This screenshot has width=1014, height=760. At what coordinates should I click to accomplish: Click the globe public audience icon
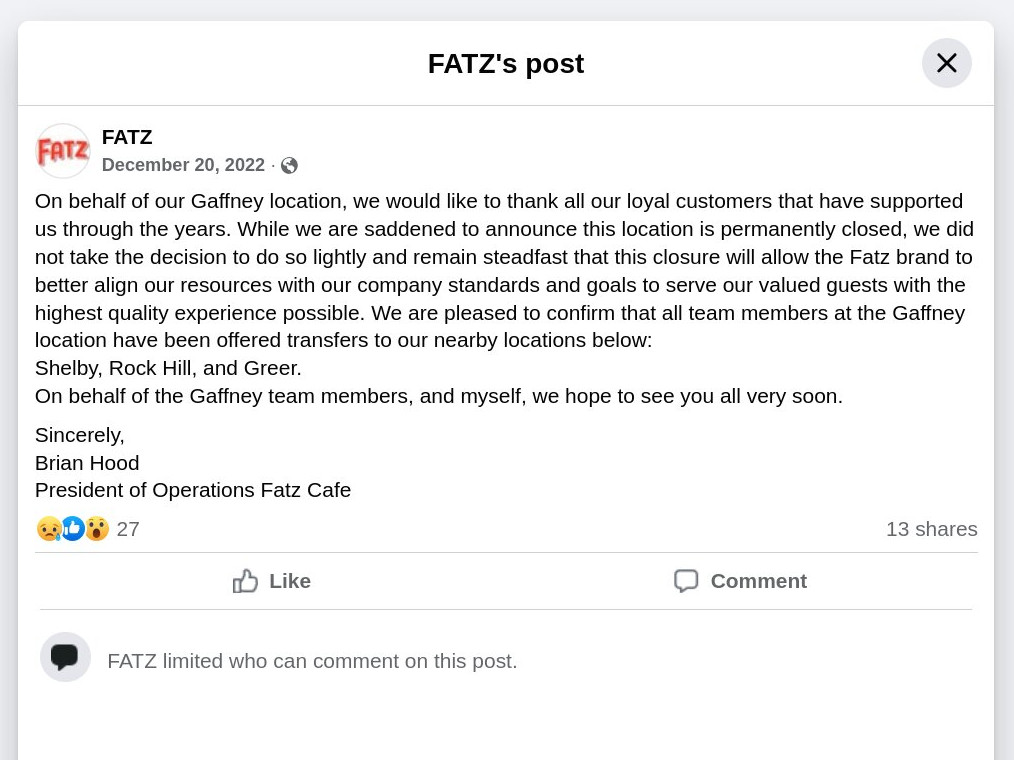coord(289,166)
